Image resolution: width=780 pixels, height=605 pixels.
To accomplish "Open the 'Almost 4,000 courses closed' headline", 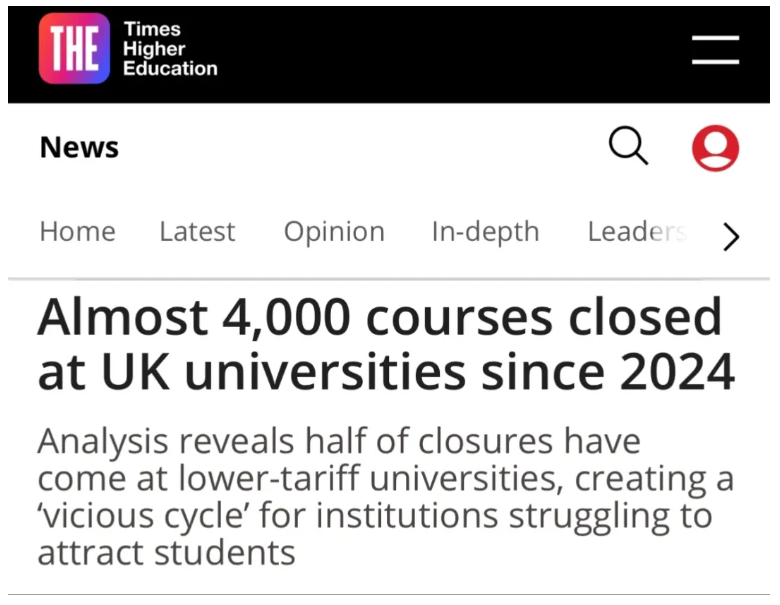I will click(x=380, y=320).
